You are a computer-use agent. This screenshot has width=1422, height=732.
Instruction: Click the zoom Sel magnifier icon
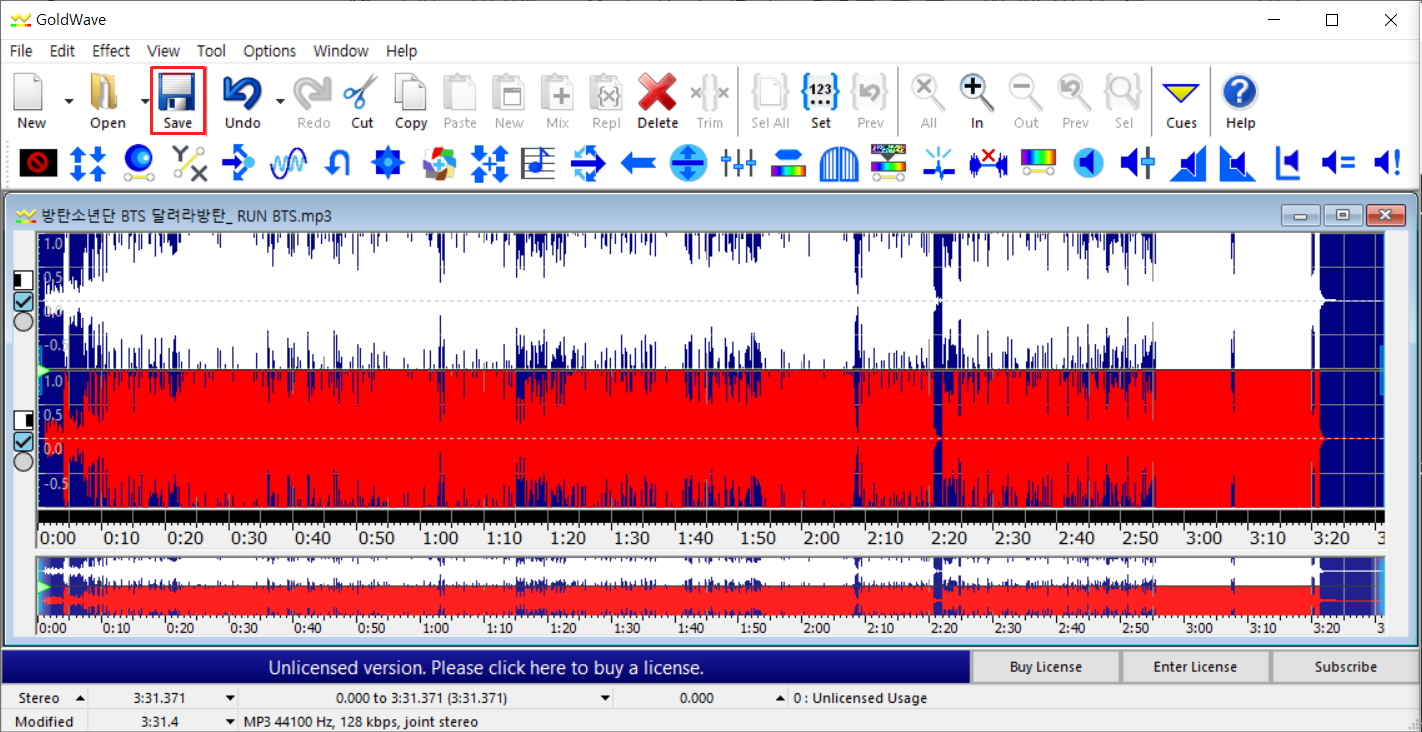[x=1124, y=100]
